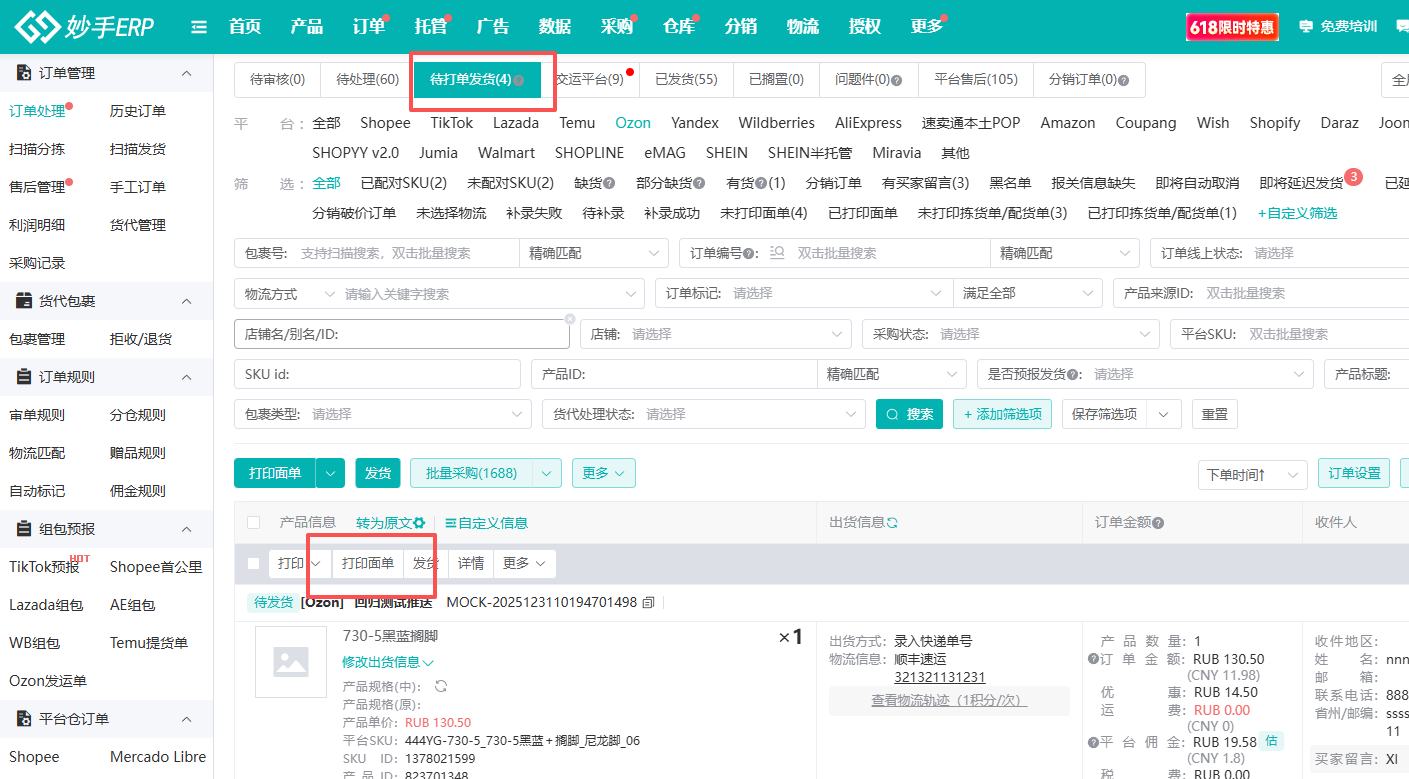Viewport: 1409px width, 779px height.
Task: Click 订单管理 section icon in sidebar
Action: [24, 73]
